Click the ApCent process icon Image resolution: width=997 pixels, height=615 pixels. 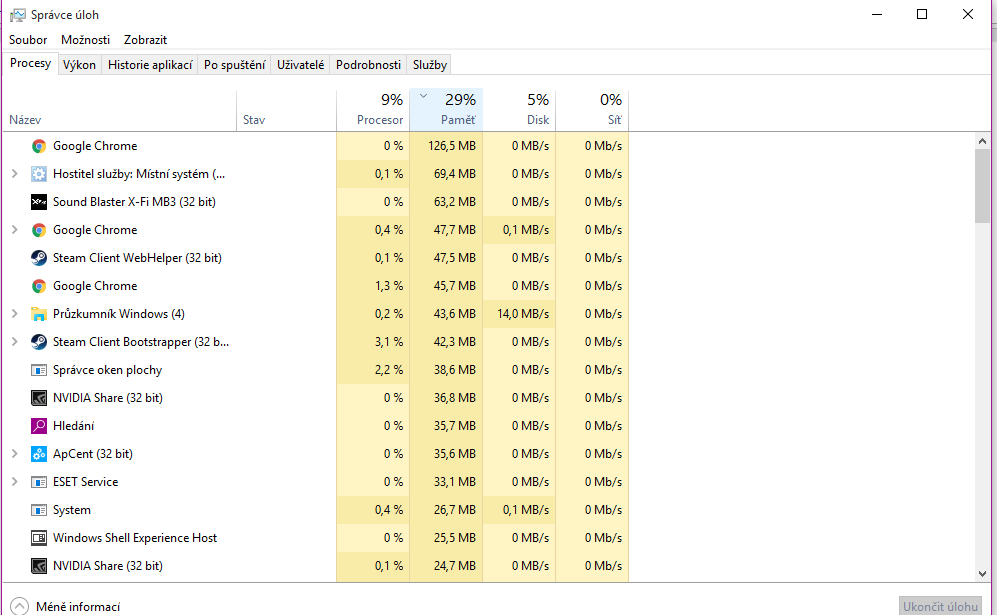pyautogui.click(x=39, y=454)
